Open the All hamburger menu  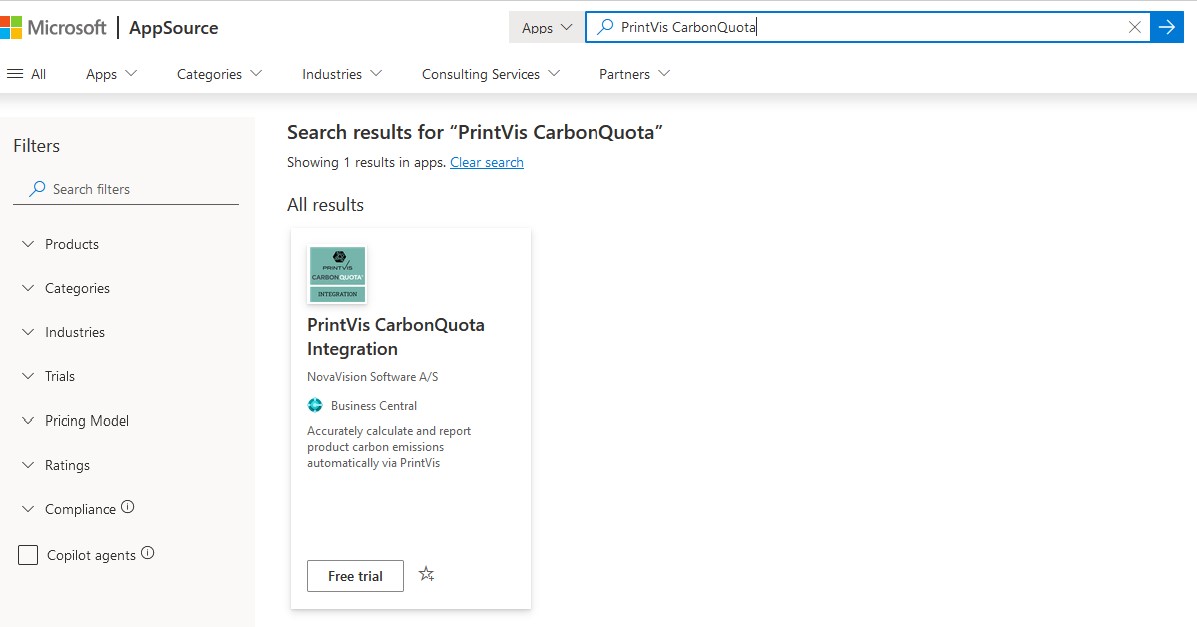point(27,74)
